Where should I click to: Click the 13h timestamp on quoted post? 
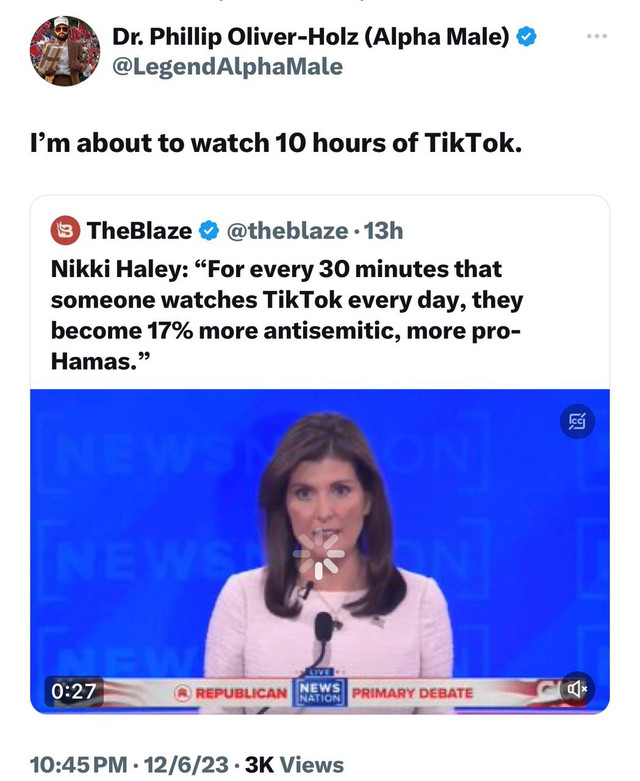click(x=382, y=231)
